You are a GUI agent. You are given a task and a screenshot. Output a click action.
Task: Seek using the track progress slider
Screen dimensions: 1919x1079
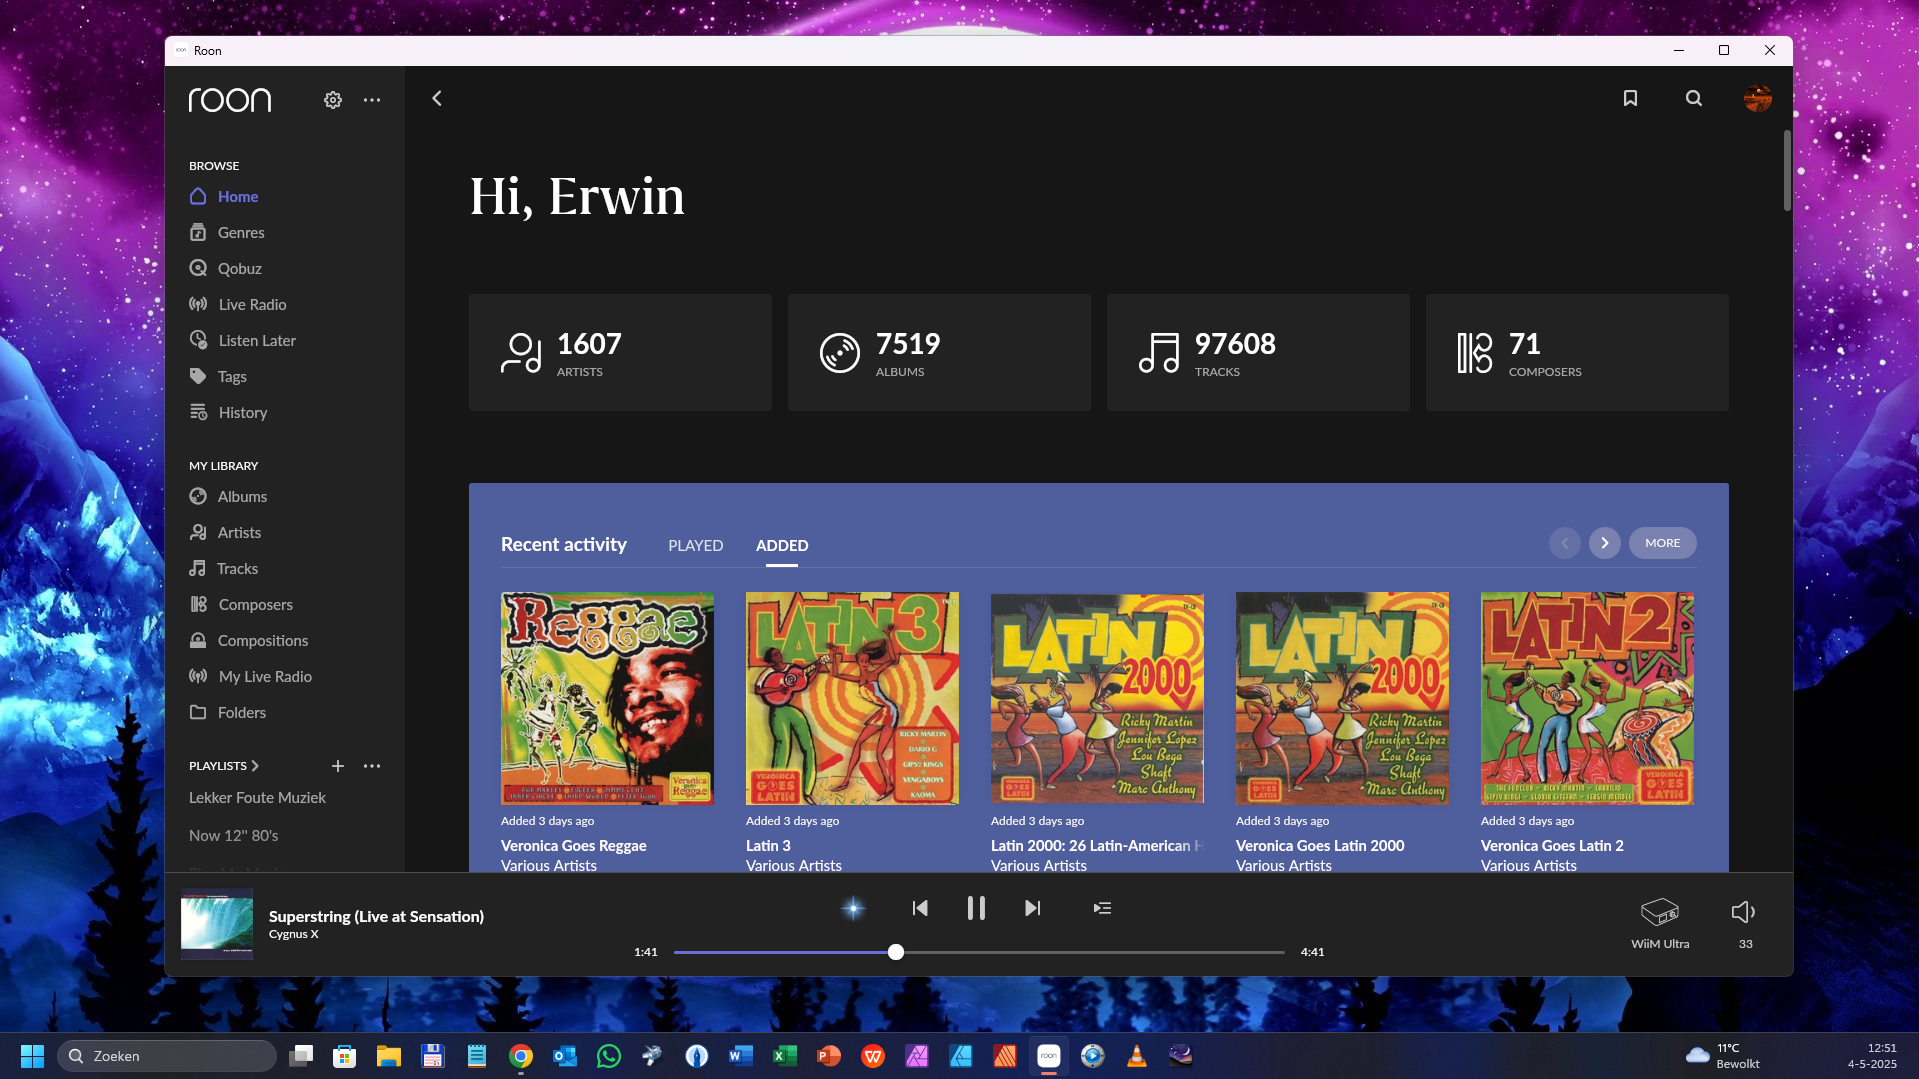[x=979, y=952]
